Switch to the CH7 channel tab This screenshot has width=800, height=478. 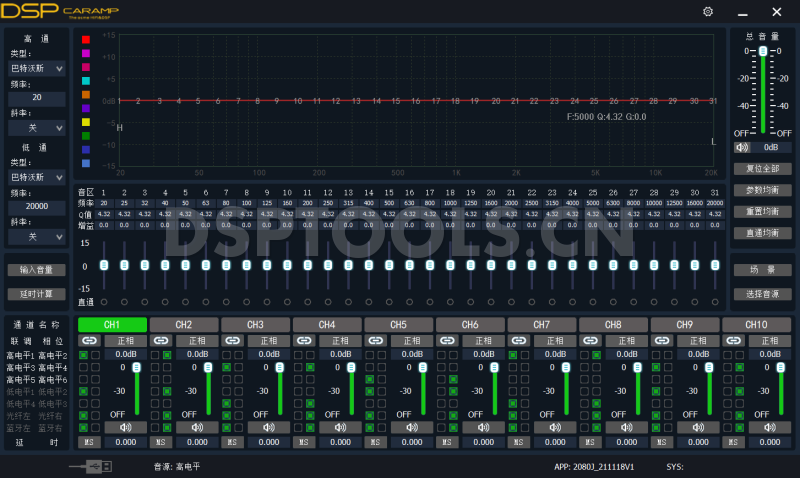[x=541, y=325]
